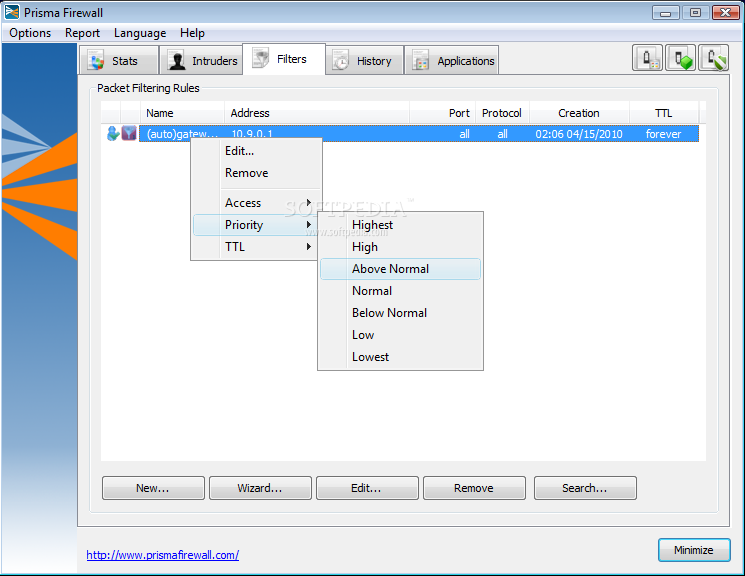This screenshot has height=576, width=745.
Task: Choose Remove in the context menu
Action: point(257,173)
